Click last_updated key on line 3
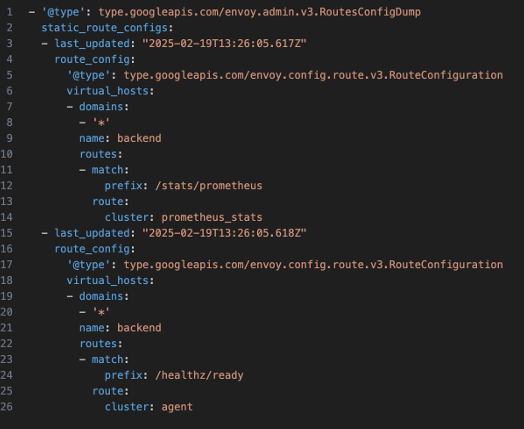524x429 pixels. coord(92,43)
